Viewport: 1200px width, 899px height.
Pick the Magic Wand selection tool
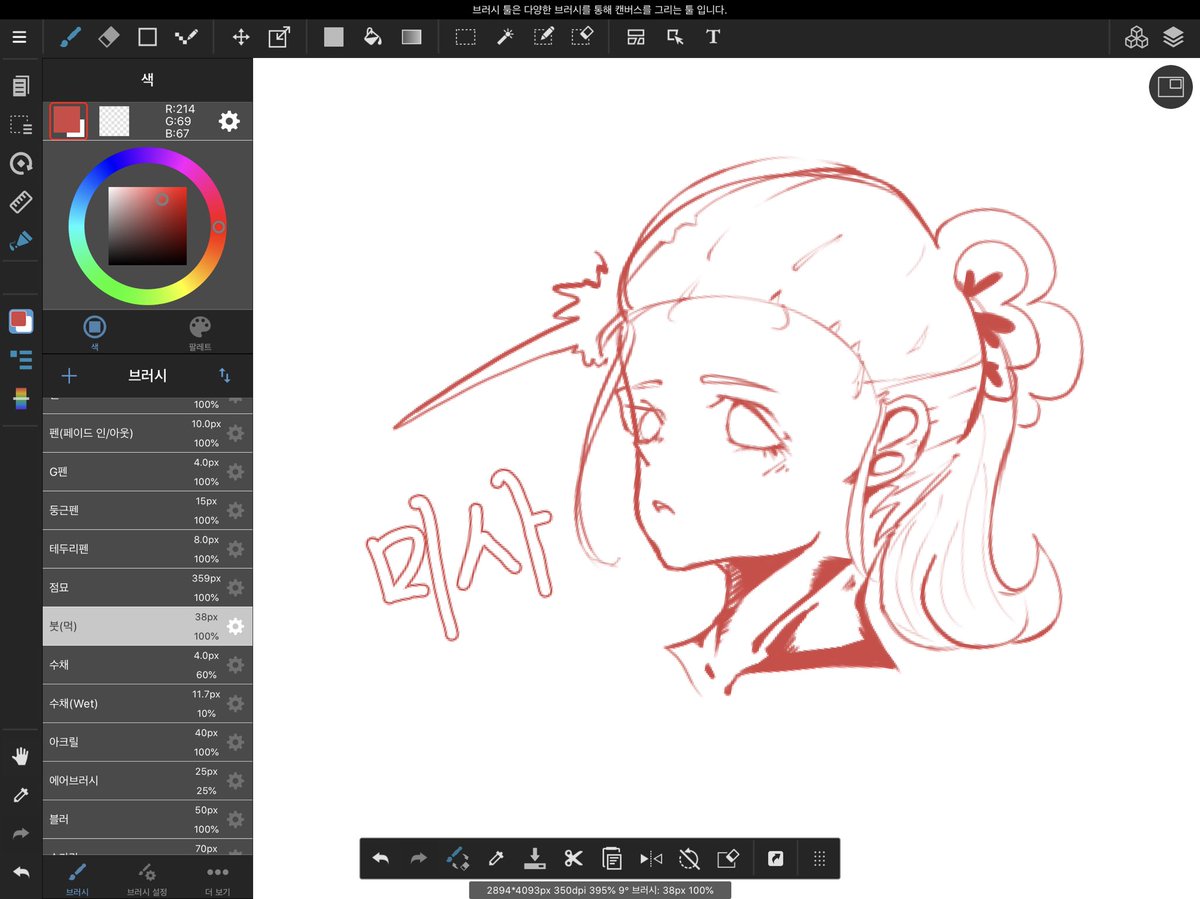coord(505,37)
